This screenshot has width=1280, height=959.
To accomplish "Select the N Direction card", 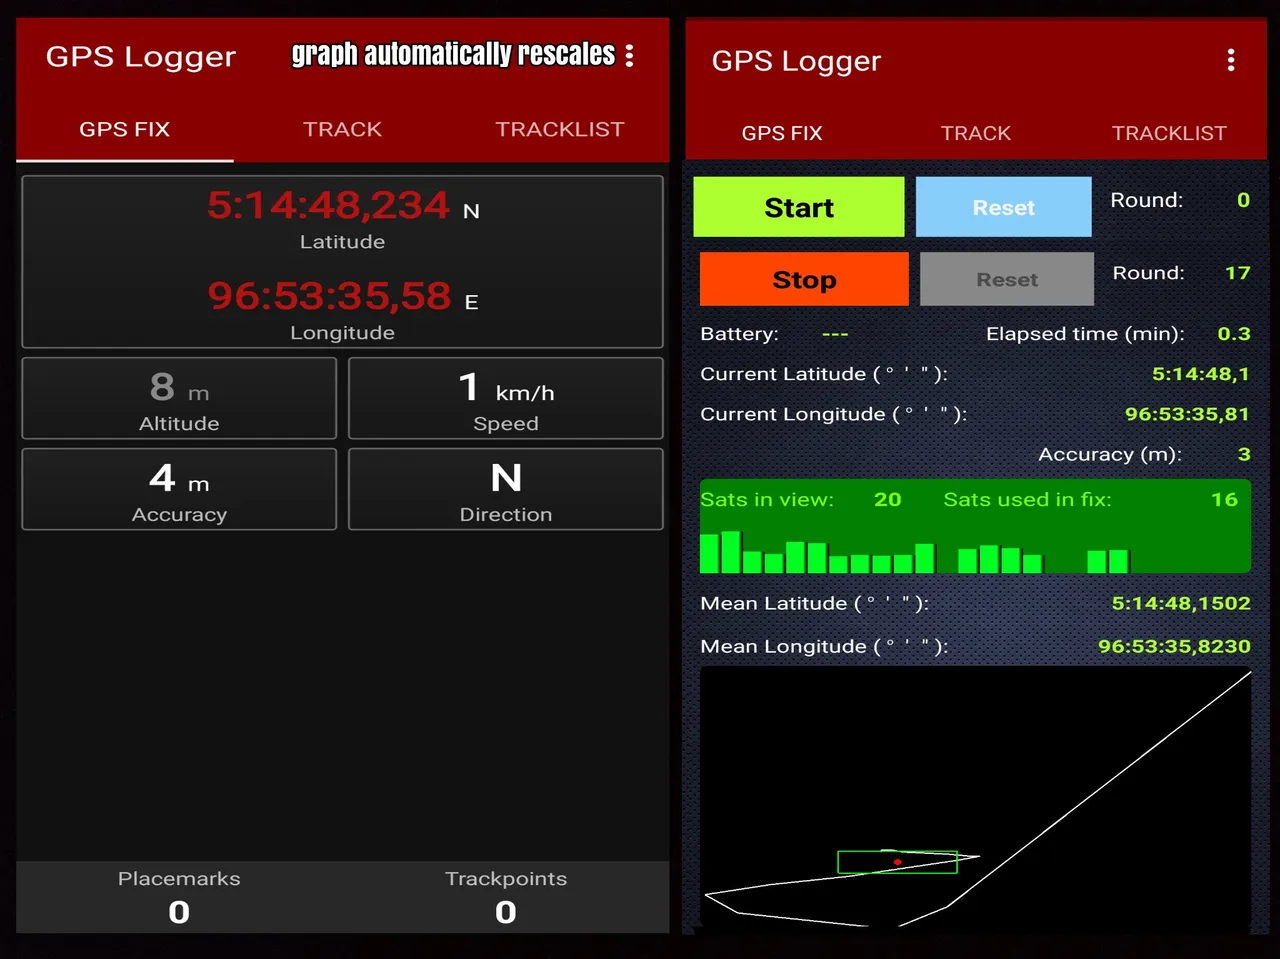I will [506, 489].
